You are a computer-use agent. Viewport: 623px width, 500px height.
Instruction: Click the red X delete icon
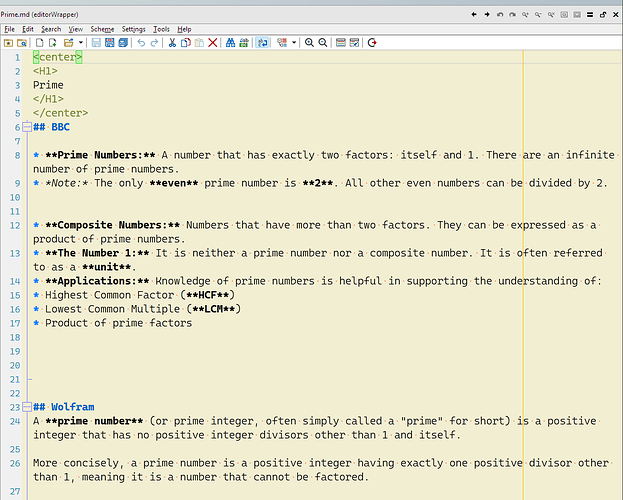click(x=213, y=43)
